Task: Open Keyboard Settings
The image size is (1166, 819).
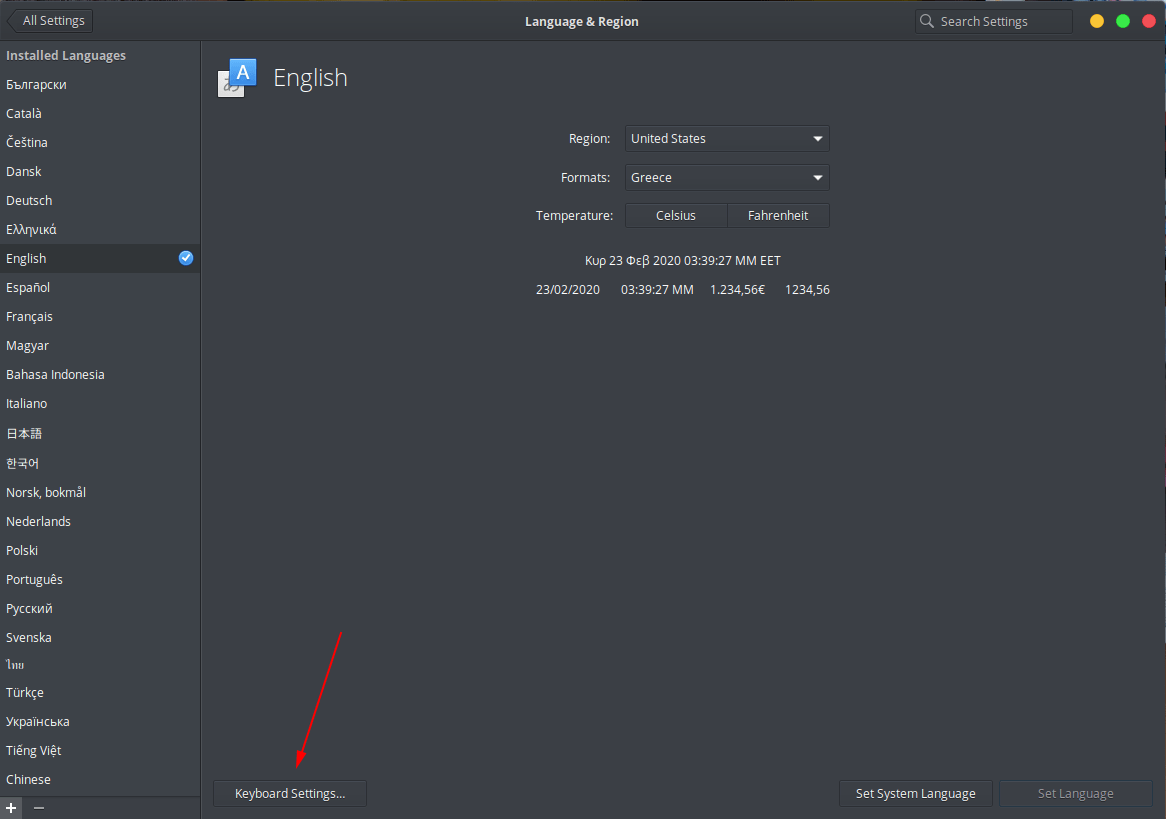Action: click(290, 793)
